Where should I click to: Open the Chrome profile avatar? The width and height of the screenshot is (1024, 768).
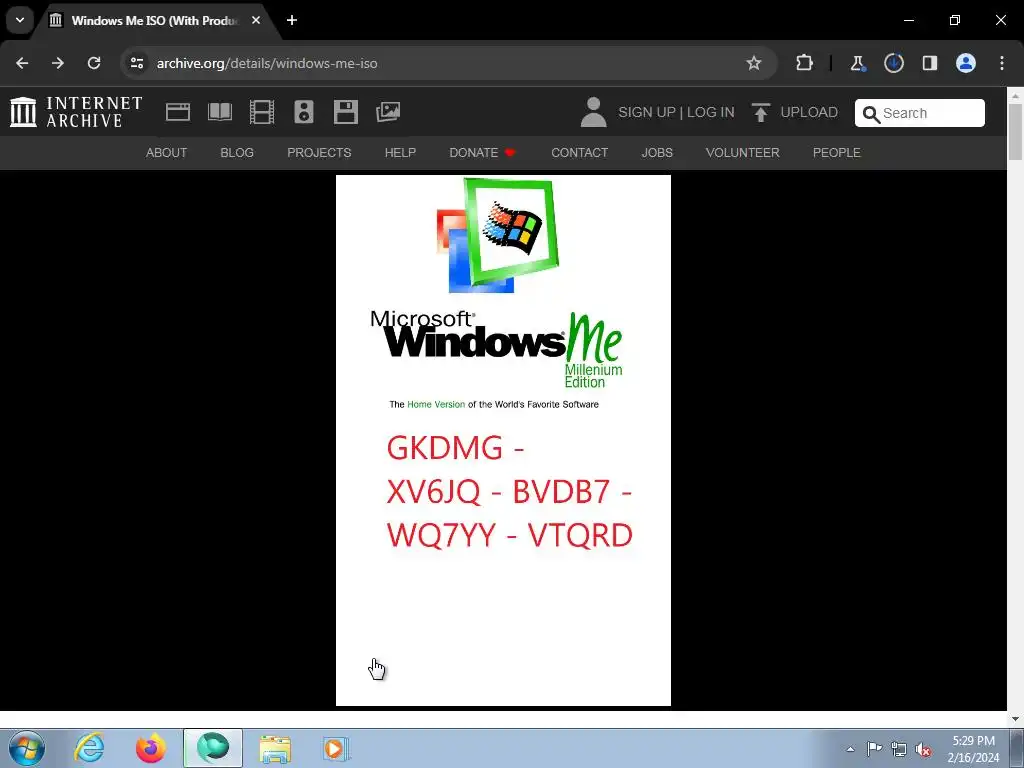click(x=966, y=63)
